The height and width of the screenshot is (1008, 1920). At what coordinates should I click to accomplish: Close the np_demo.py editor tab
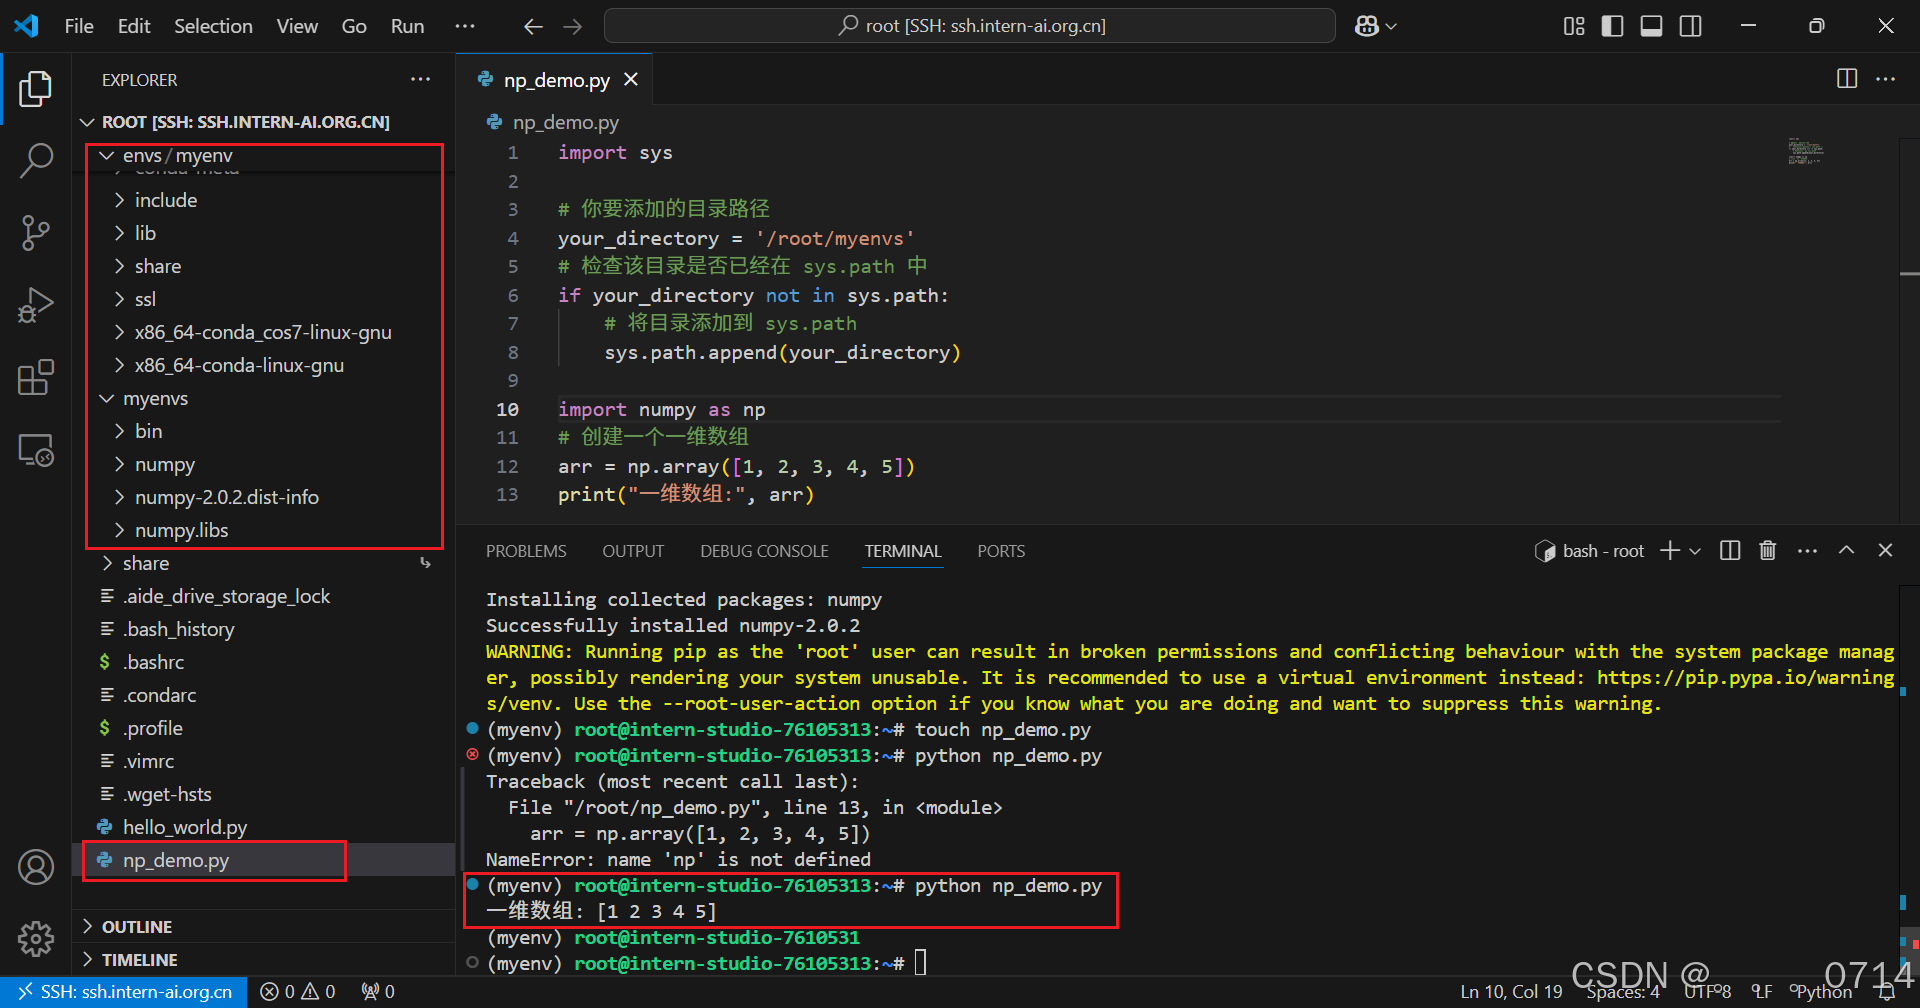pos(631,79)
